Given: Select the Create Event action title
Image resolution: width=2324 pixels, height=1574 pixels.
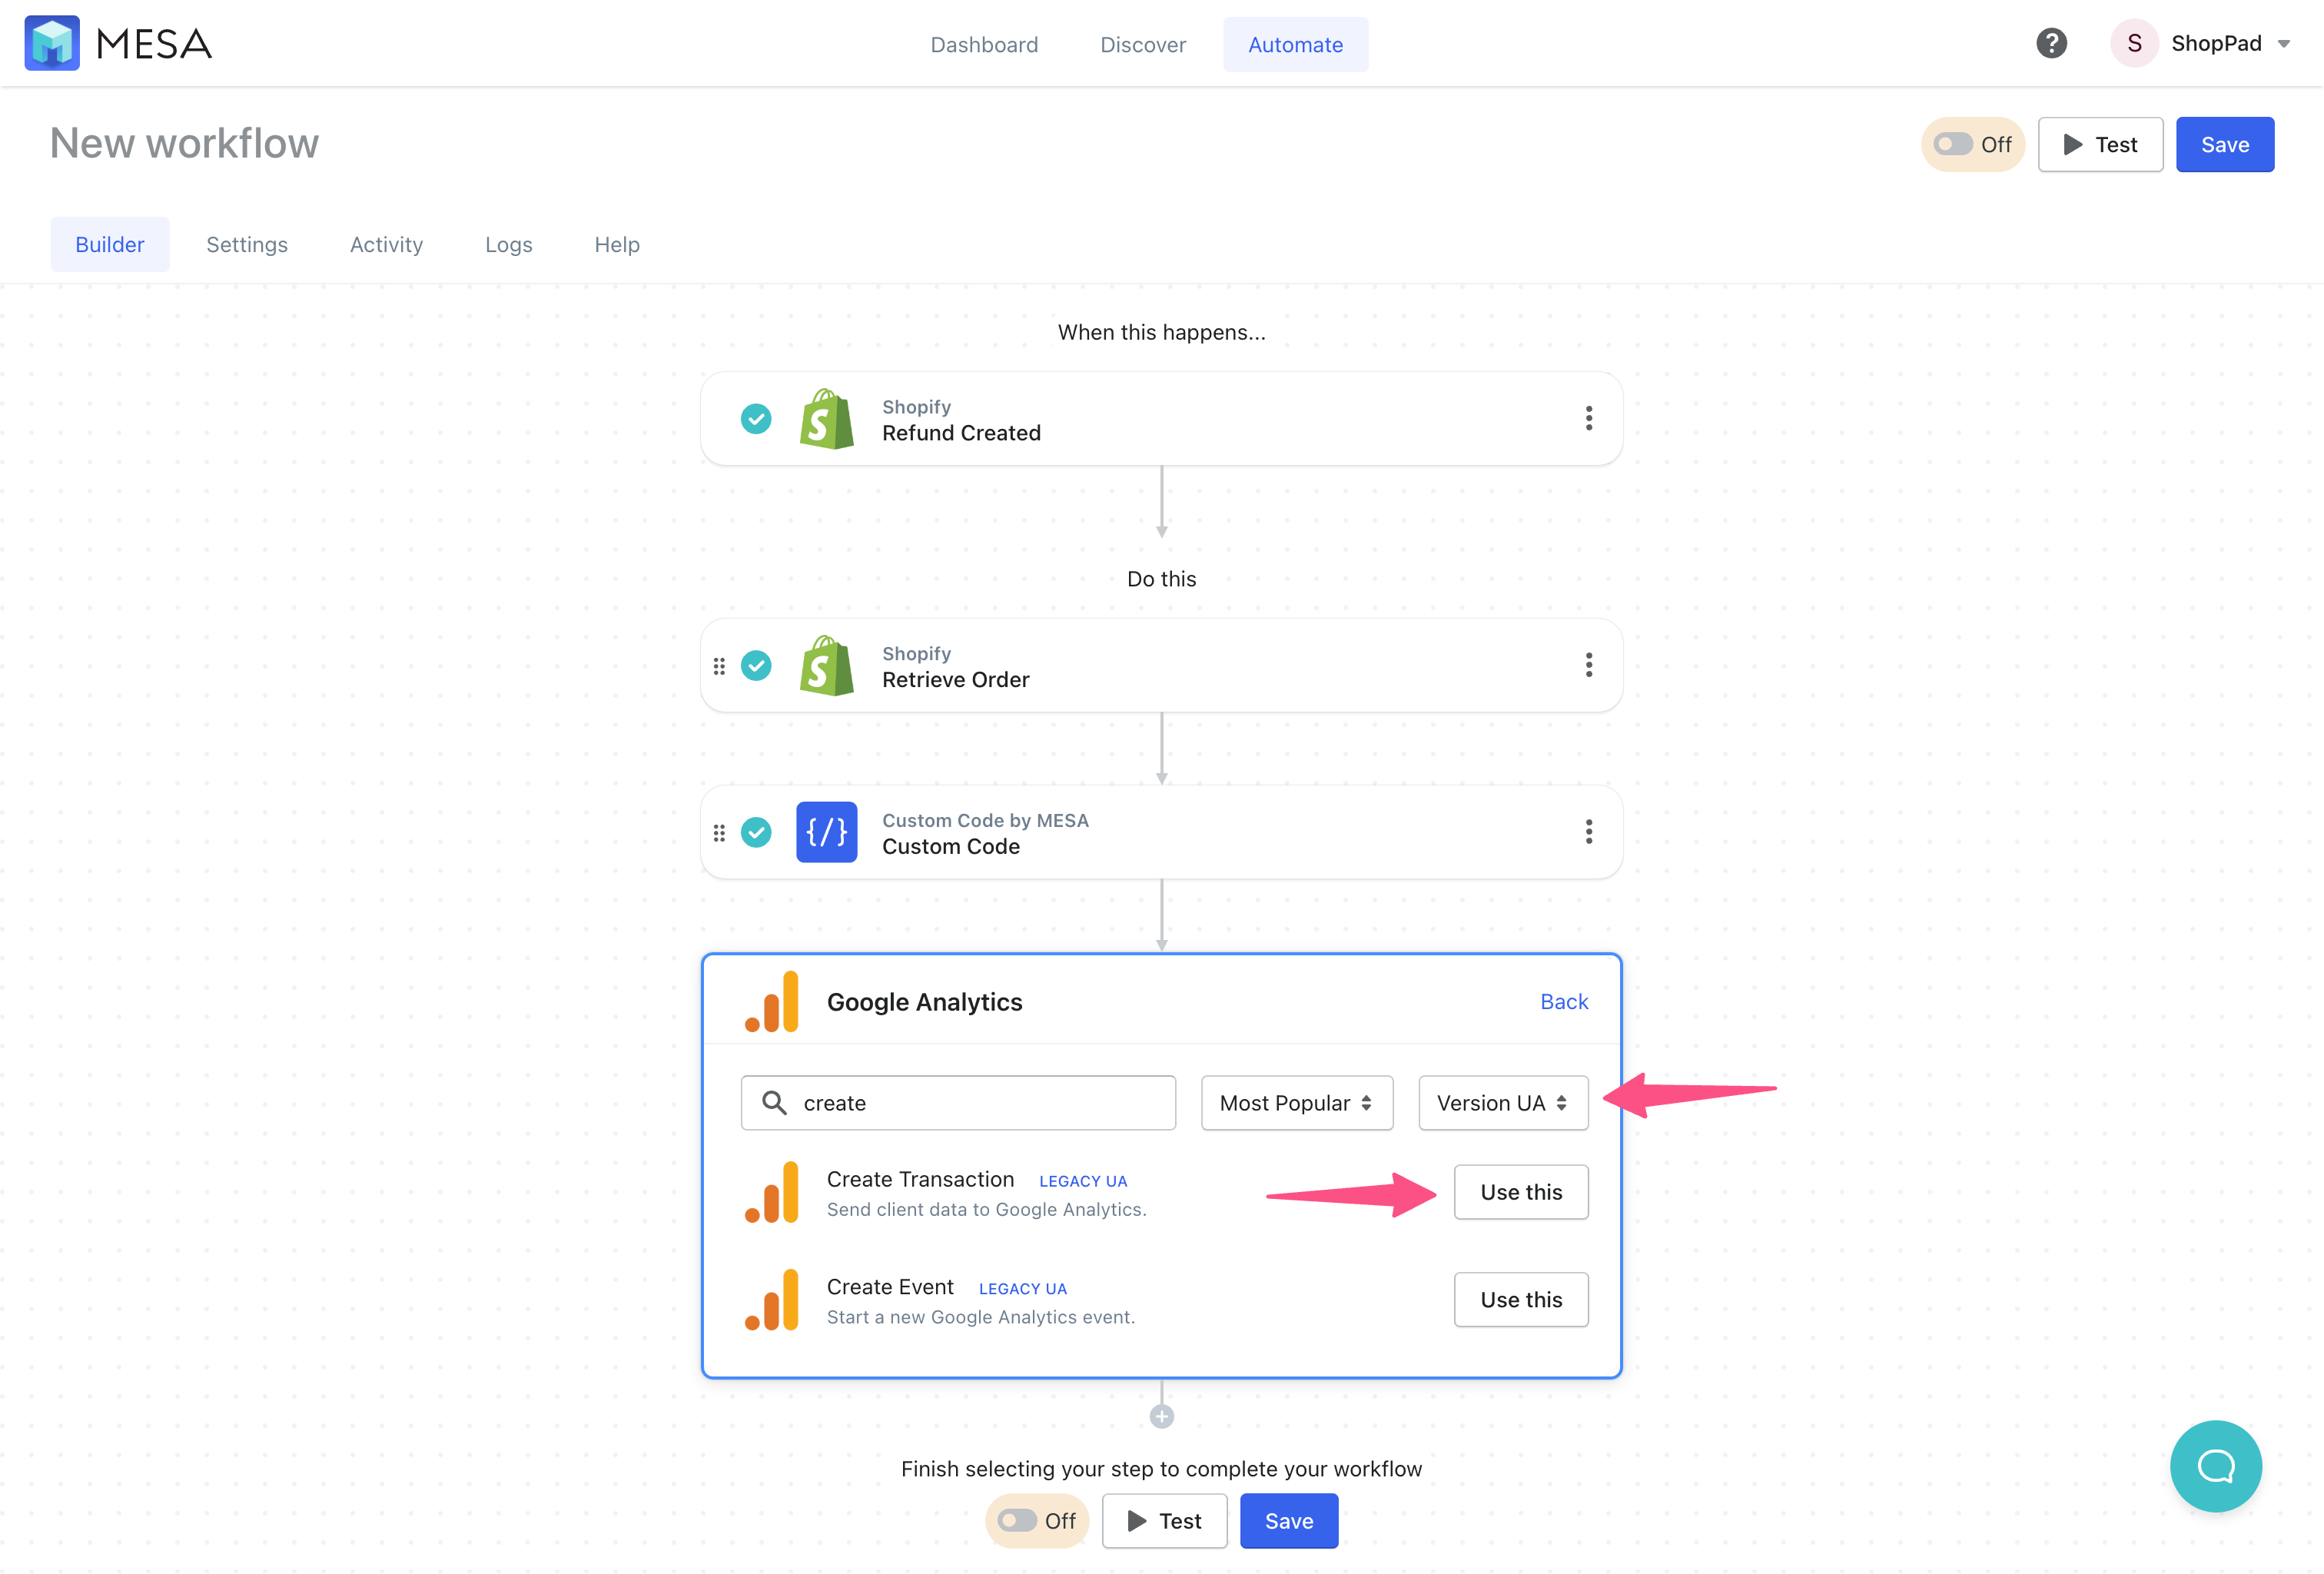Looking at the screenshot, I should pos(890,1288).
